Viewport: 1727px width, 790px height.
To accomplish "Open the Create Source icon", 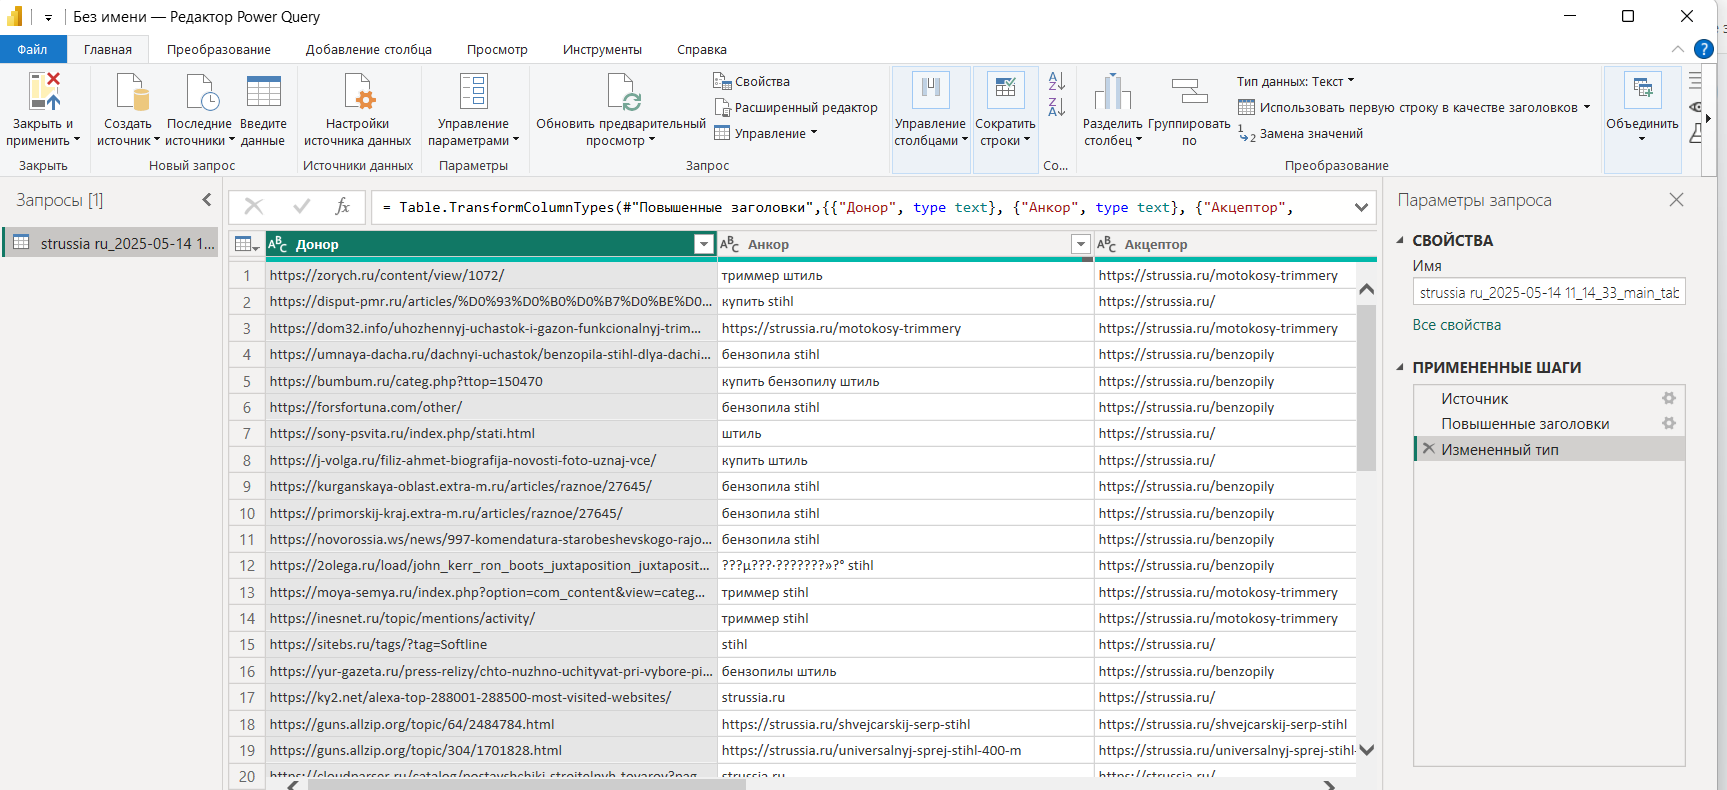I will click(x=131, y=92).
